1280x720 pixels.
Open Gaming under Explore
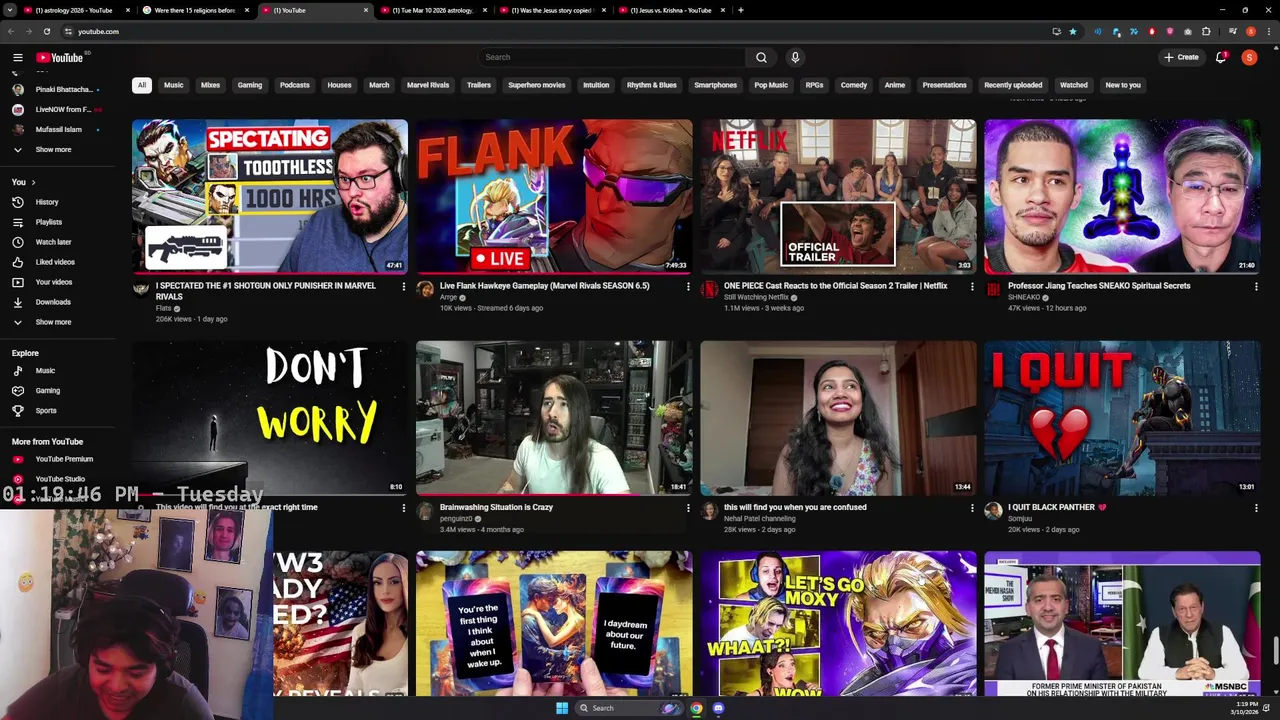click(x=48, y=391)
